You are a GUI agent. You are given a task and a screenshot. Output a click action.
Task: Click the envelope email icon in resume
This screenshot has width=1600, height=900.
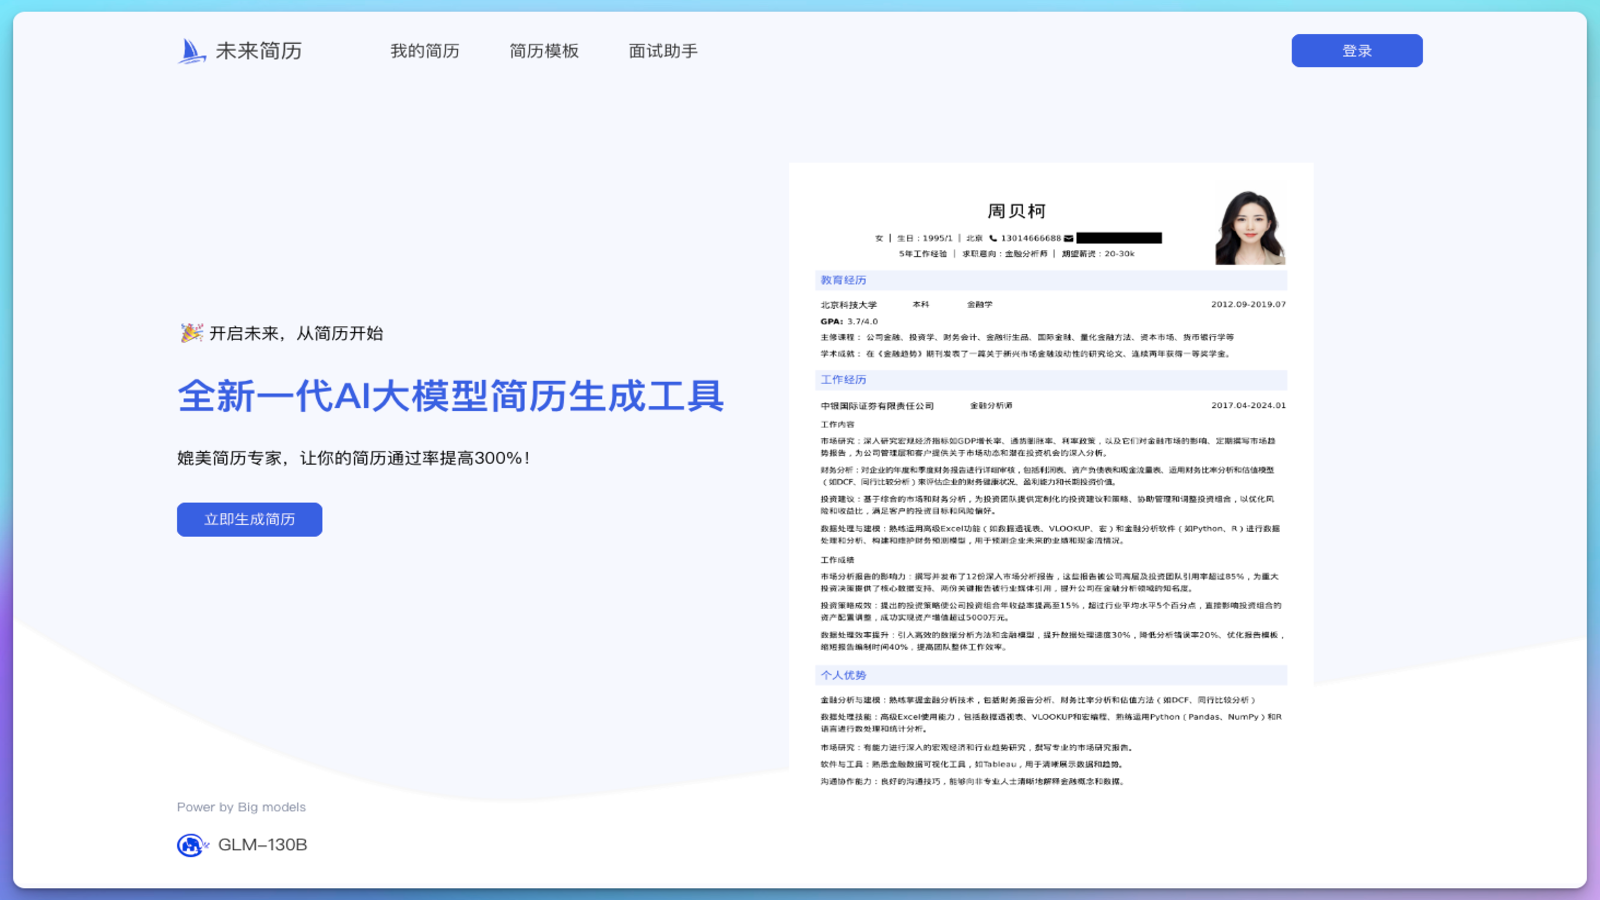click(x=1068, y=239)
